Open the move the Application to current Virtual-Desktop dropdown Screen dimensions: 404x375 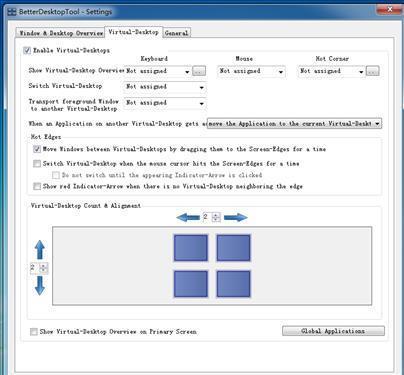click(295, 124)
